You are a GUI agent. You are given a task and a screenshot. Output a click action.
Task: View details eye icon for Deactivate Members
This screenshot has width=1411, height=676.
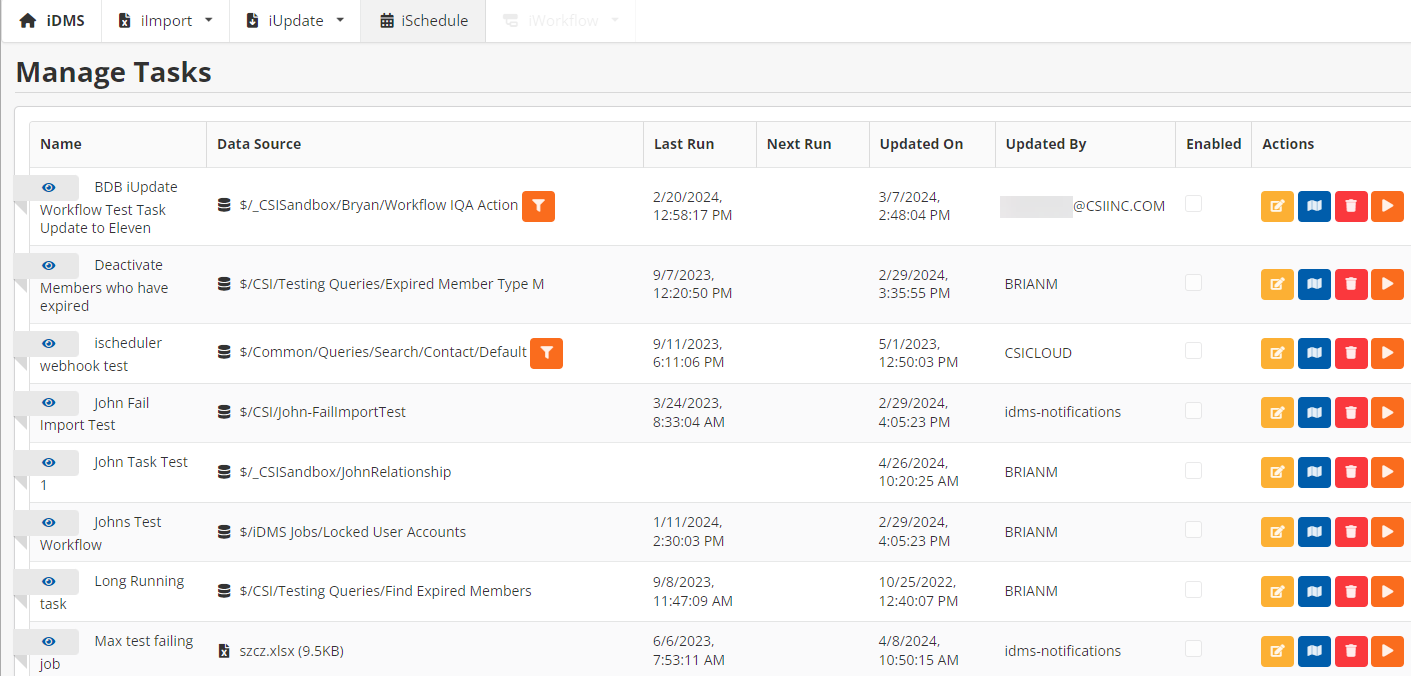(x=48, y=265)
